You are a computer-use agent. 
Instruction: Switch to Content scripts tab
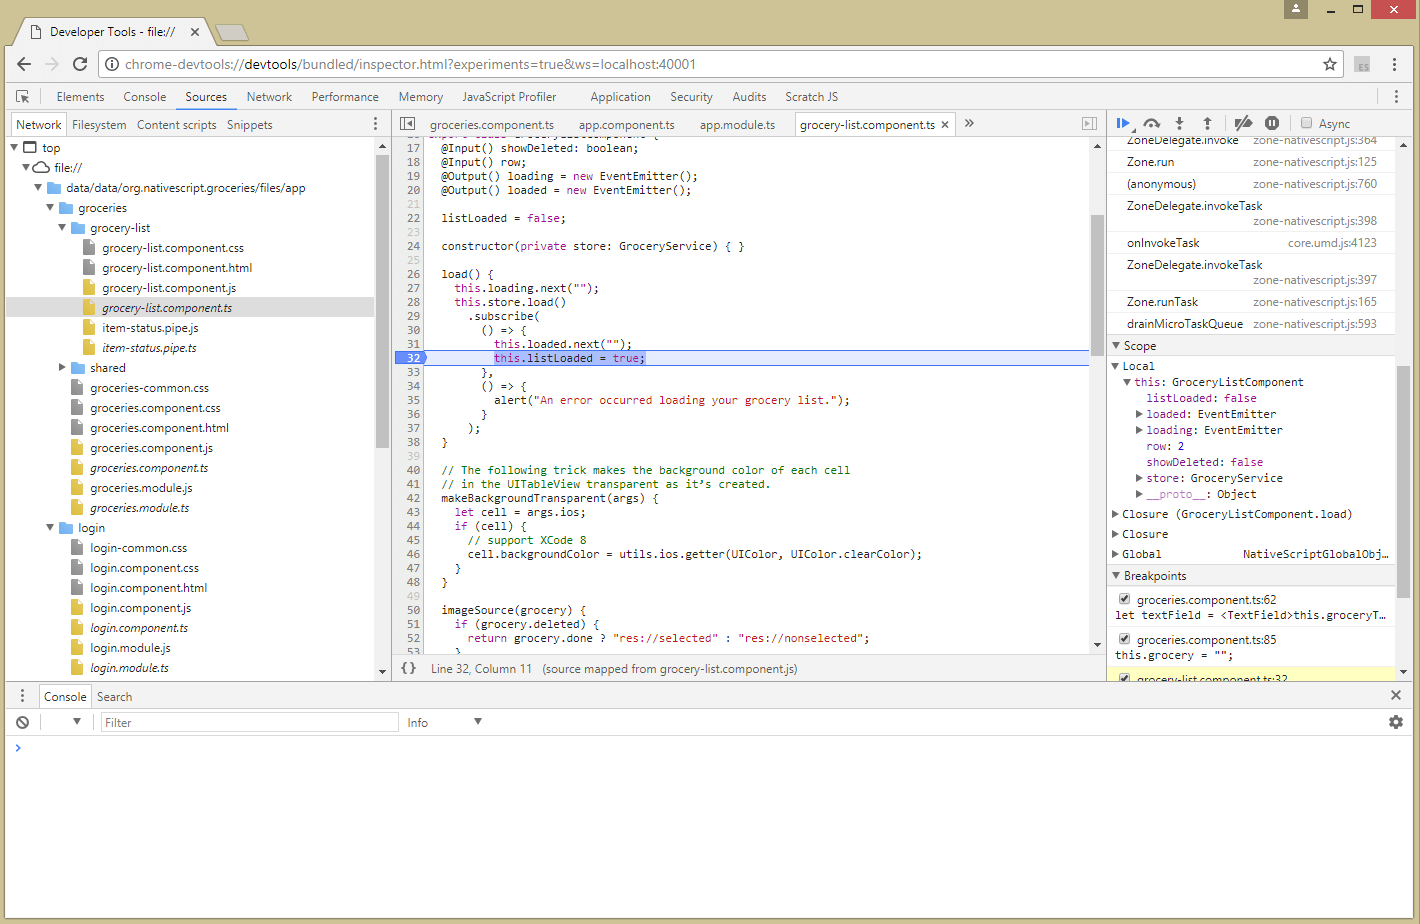coord(176,125)
